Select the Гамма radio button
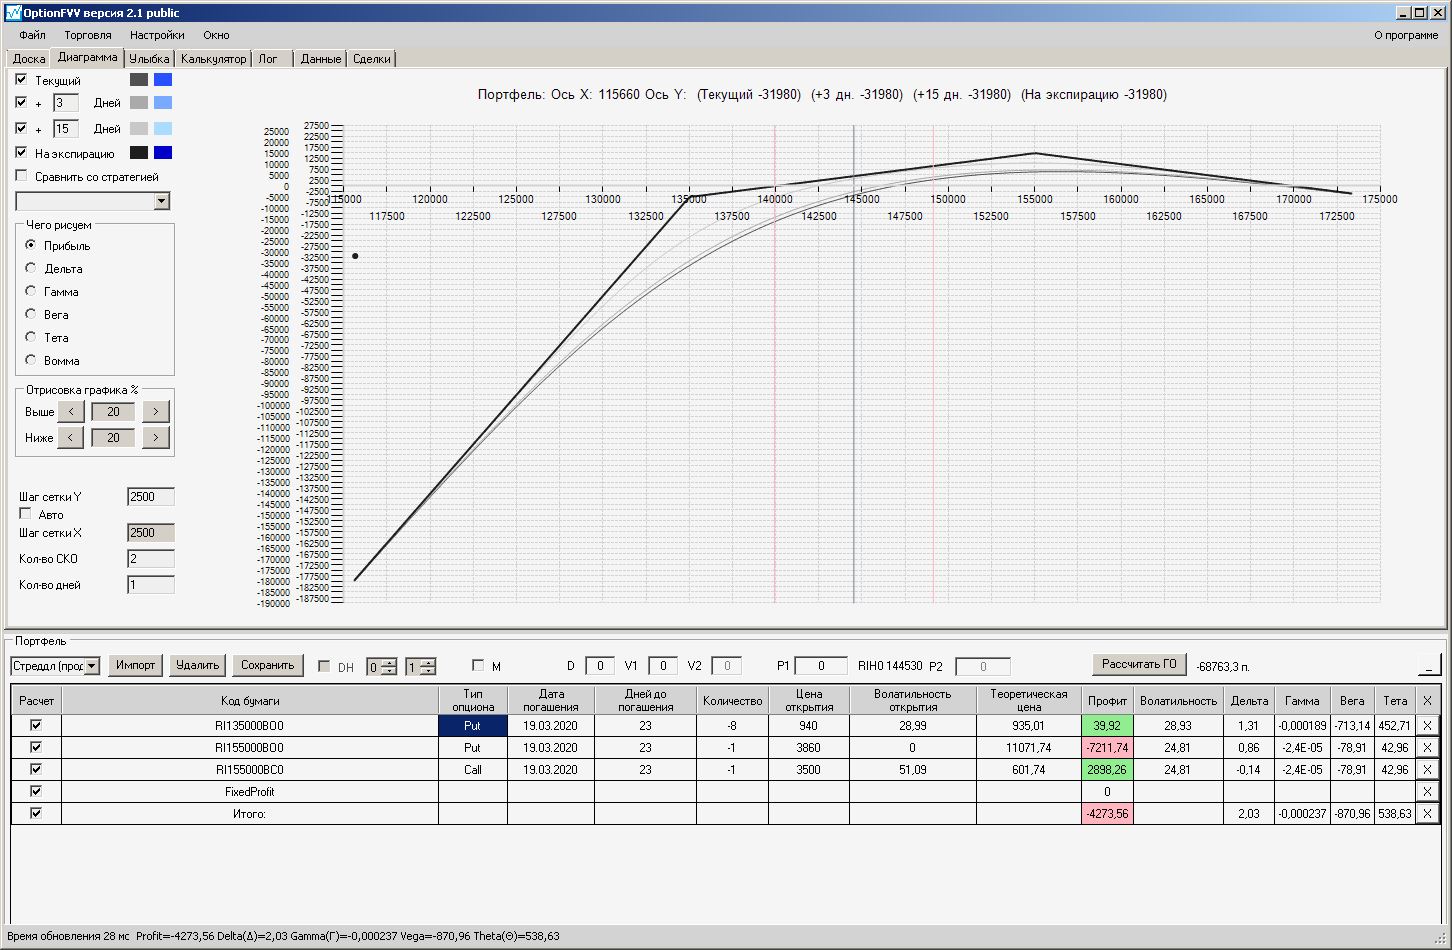 [31, 291]
